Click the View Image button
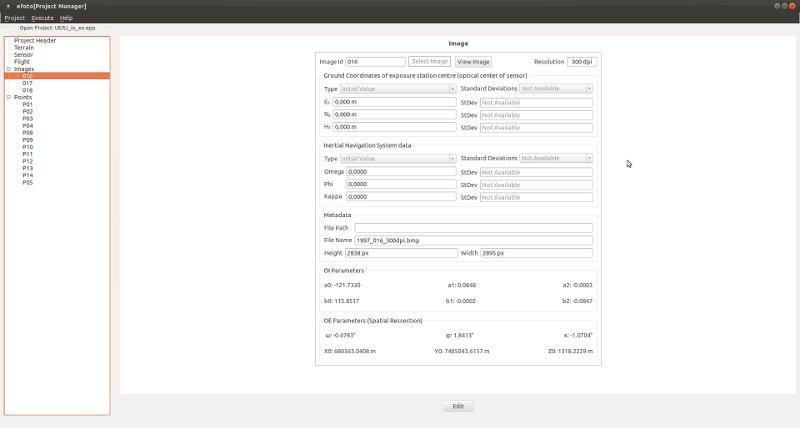This screenshot has height=428, width=800. coord(473,62)
